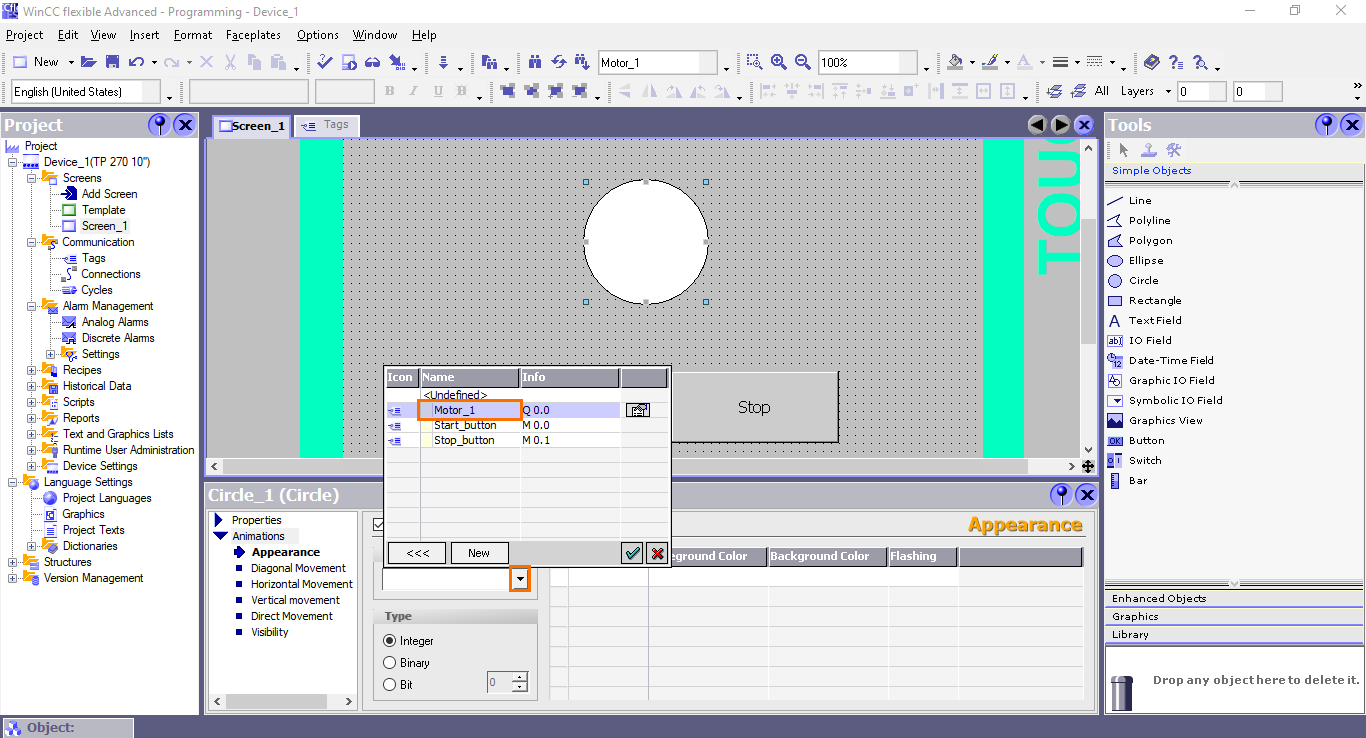Click the Undo arrow icon

(x=136, y=62)
